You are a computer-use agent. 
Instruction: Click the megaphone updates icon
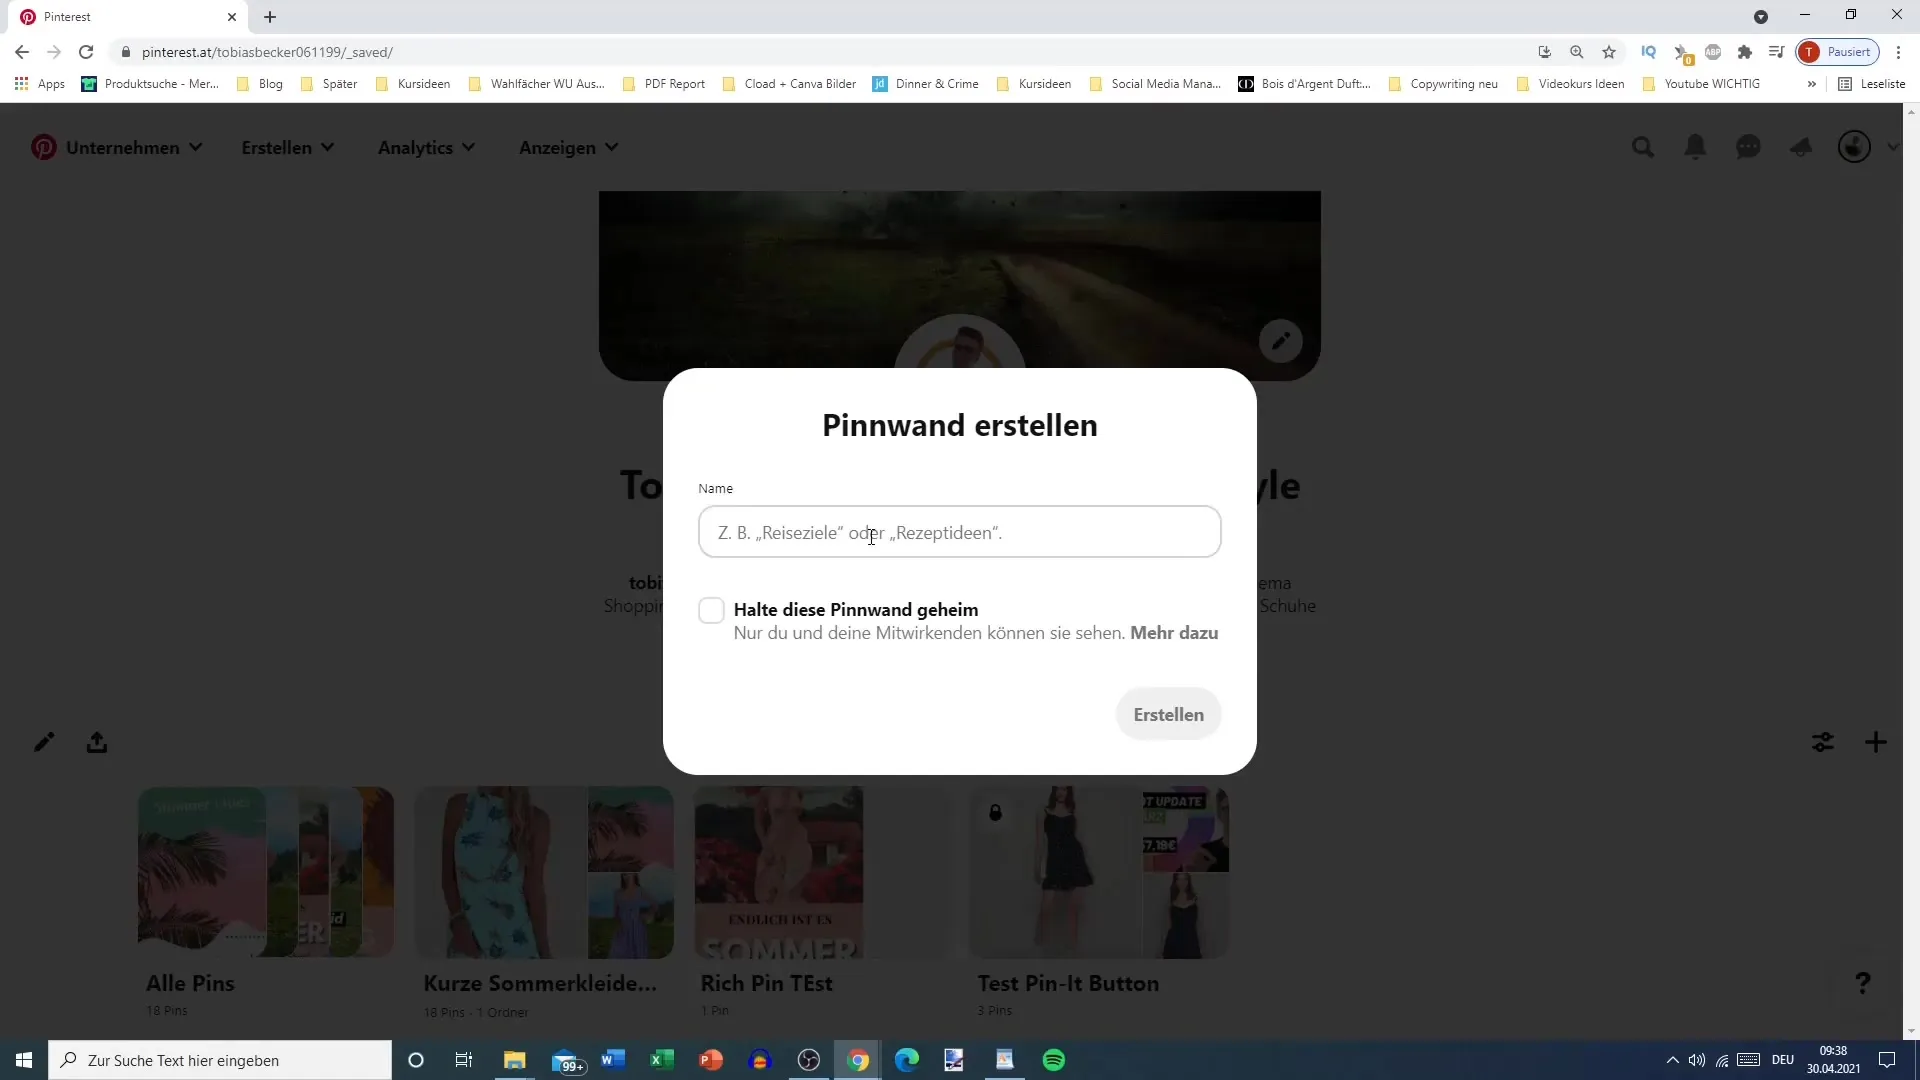click(x=1801, y=148)
